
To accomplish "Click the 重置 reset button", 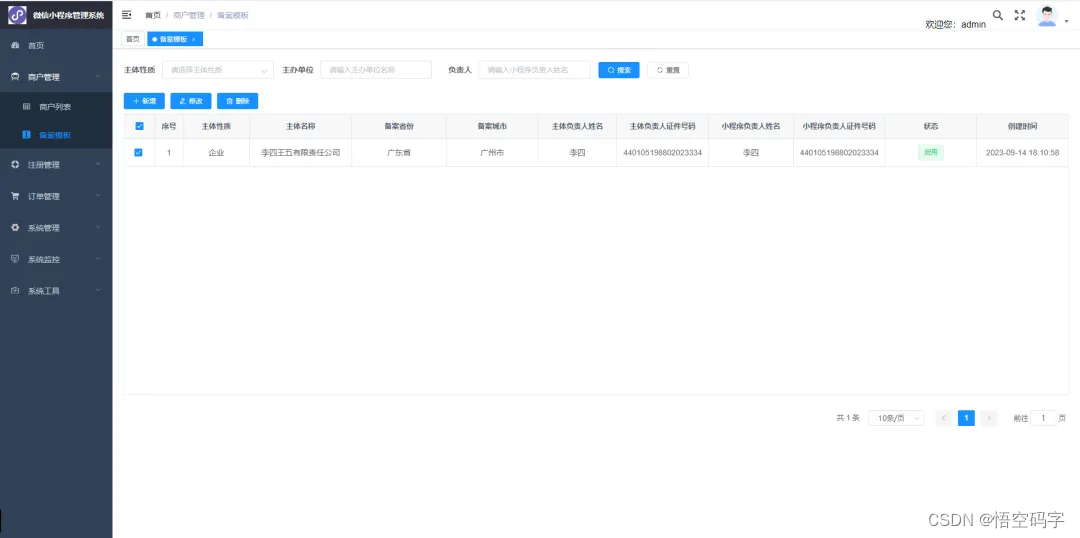I will tap(667, 70).
